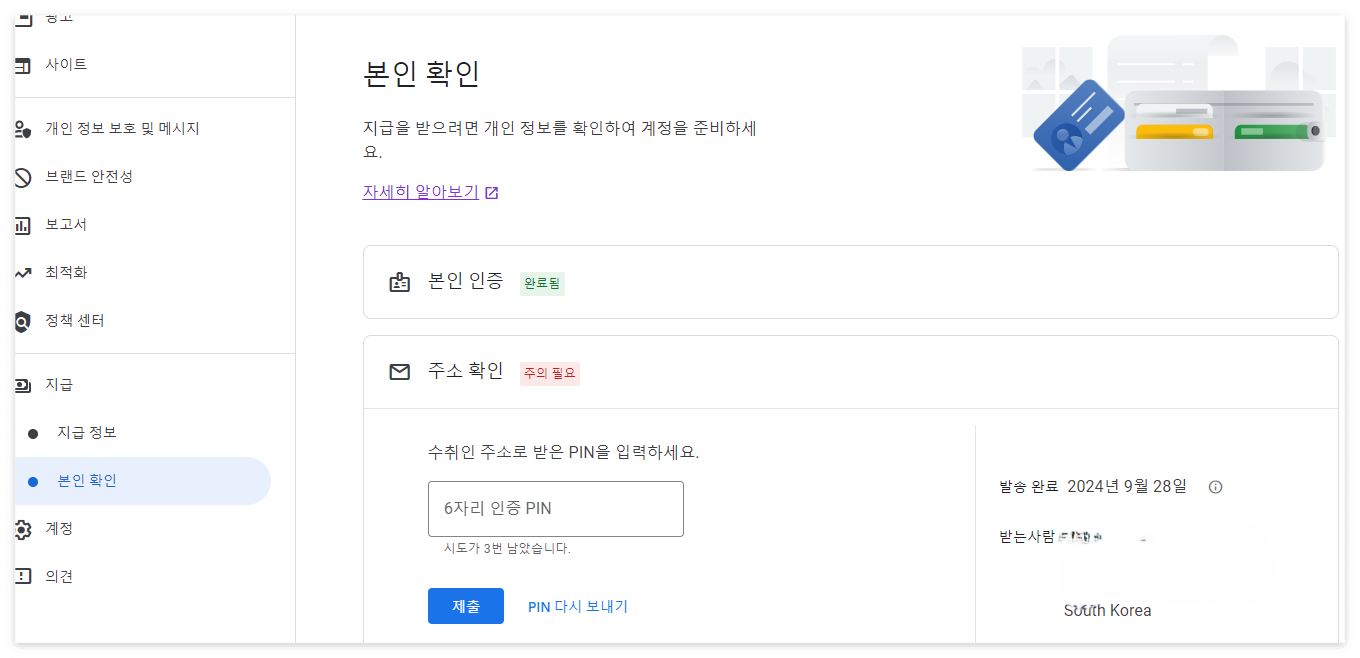Viewport: 1360px width, 658px height.
Task: Click the 본인 확인 page heading
Action: click(x=421, y=74)
